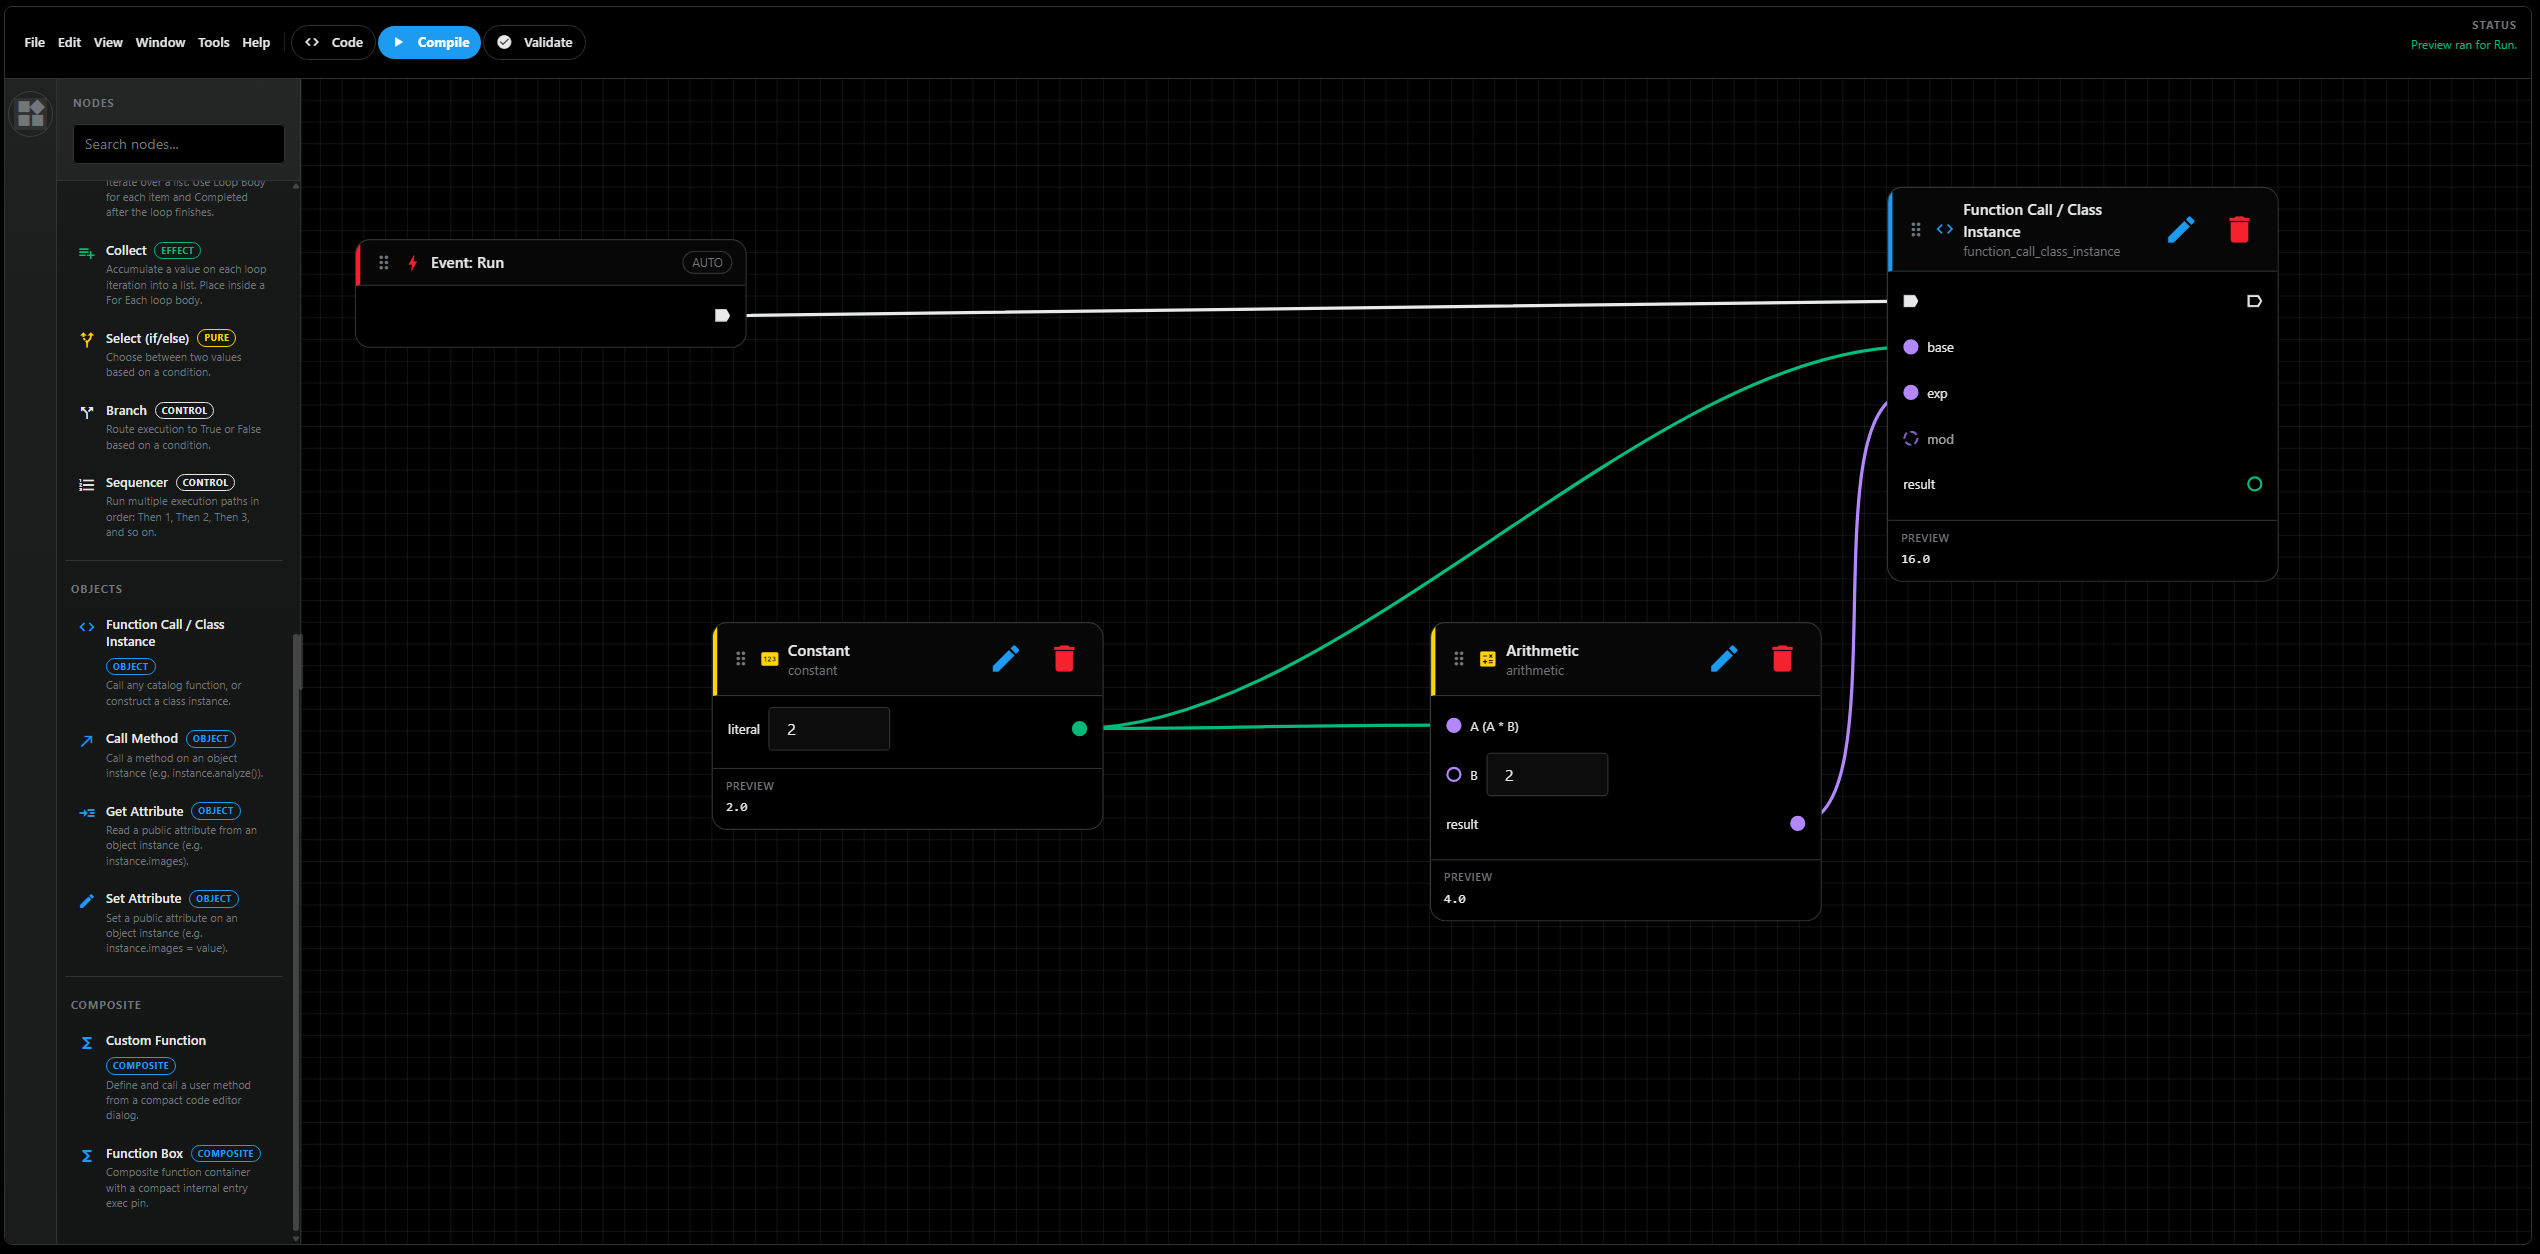
Task: Click the Compile button
Action: (x=430, y=42)
